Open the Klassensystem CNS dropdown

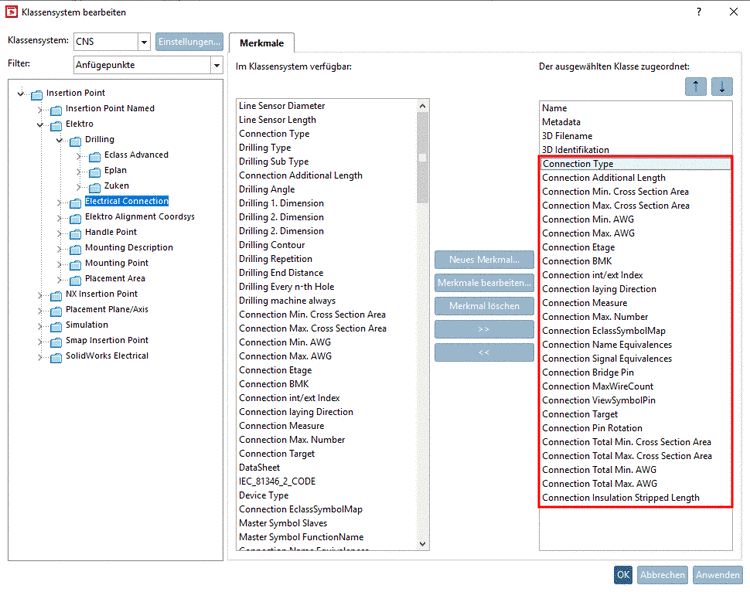(144, 42)
